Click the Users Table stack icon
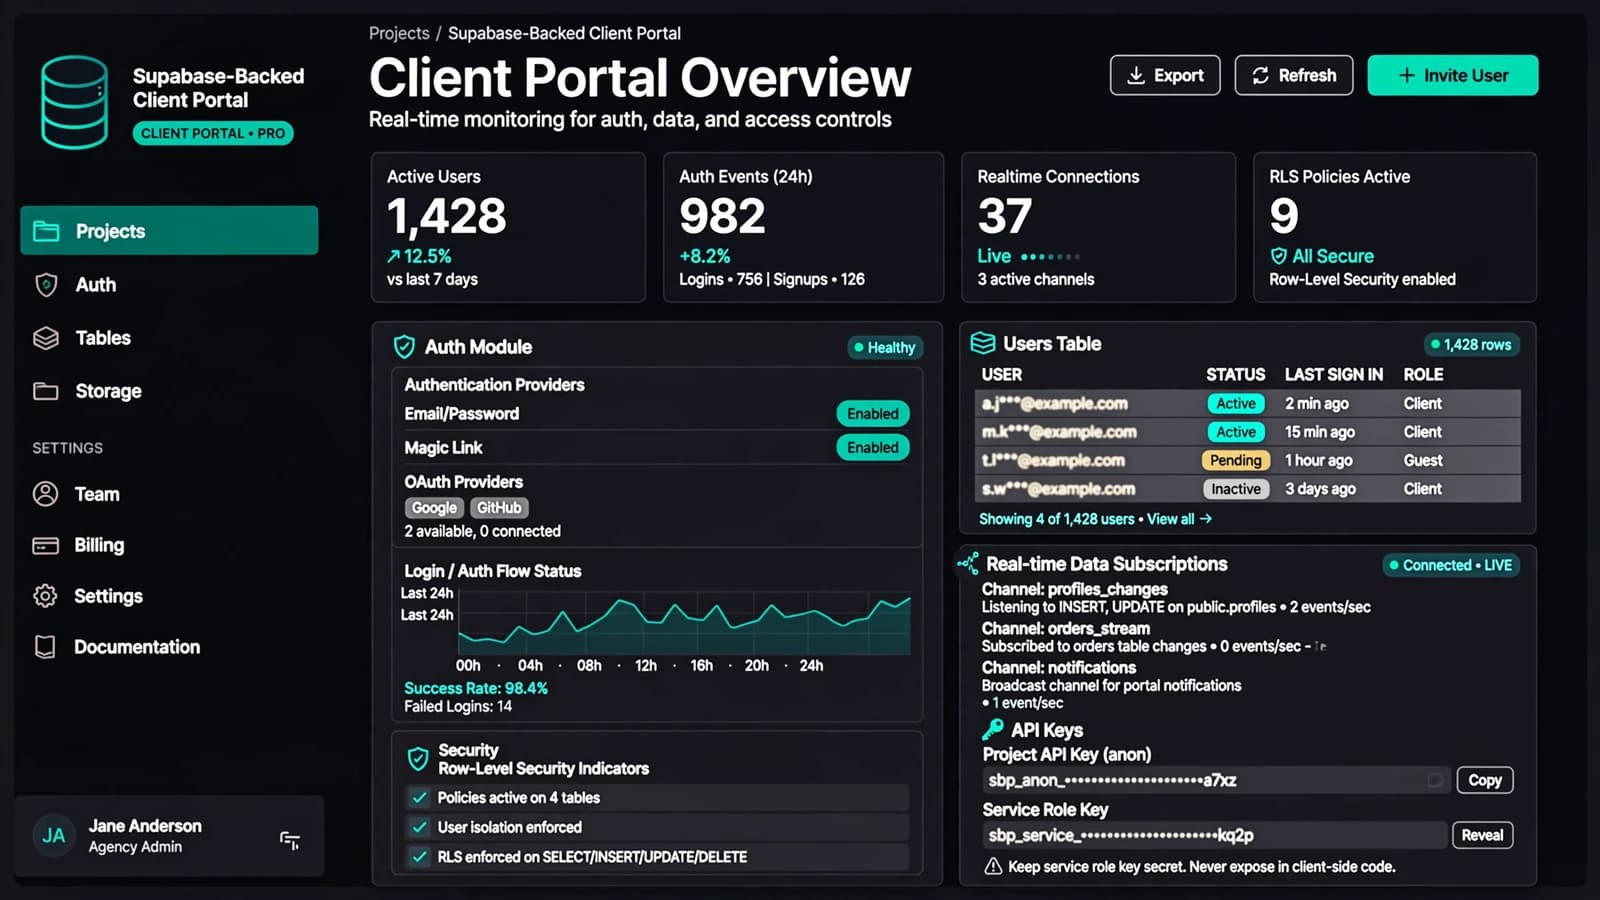1600x900 pixels. click(x=983, y=344)
